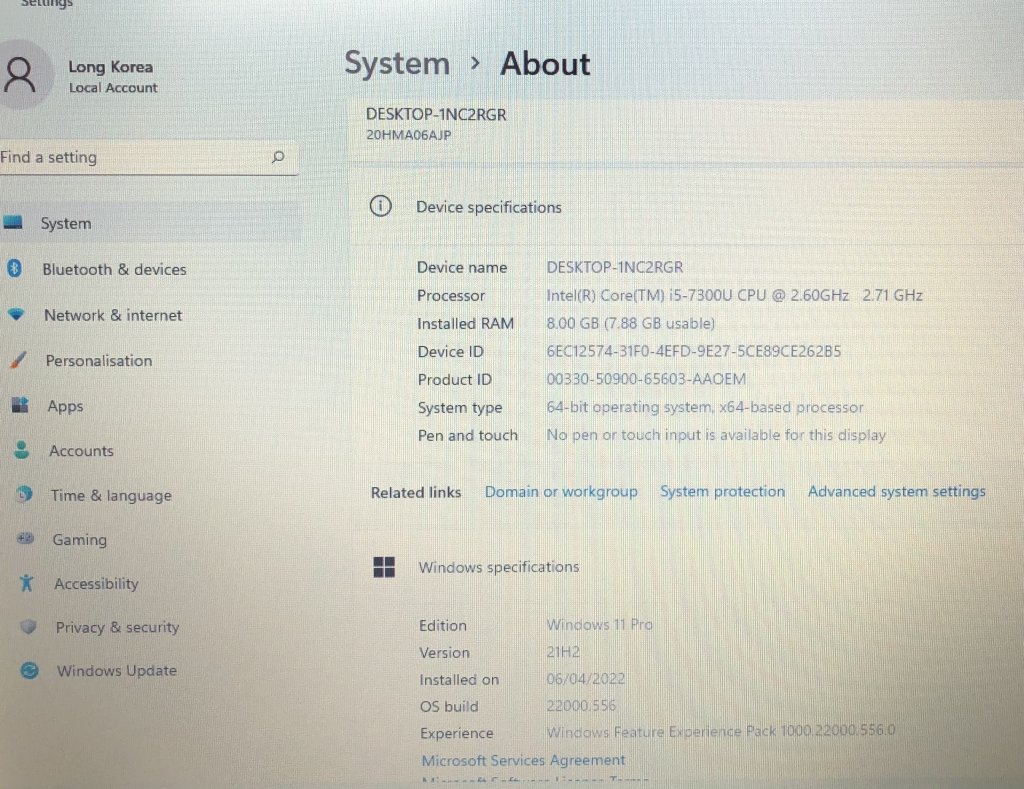This screenshot has height=789, width=1024.
Task: Select the Device name value DESKTOP-1NC2RGR
Action: tap(615, 267)
